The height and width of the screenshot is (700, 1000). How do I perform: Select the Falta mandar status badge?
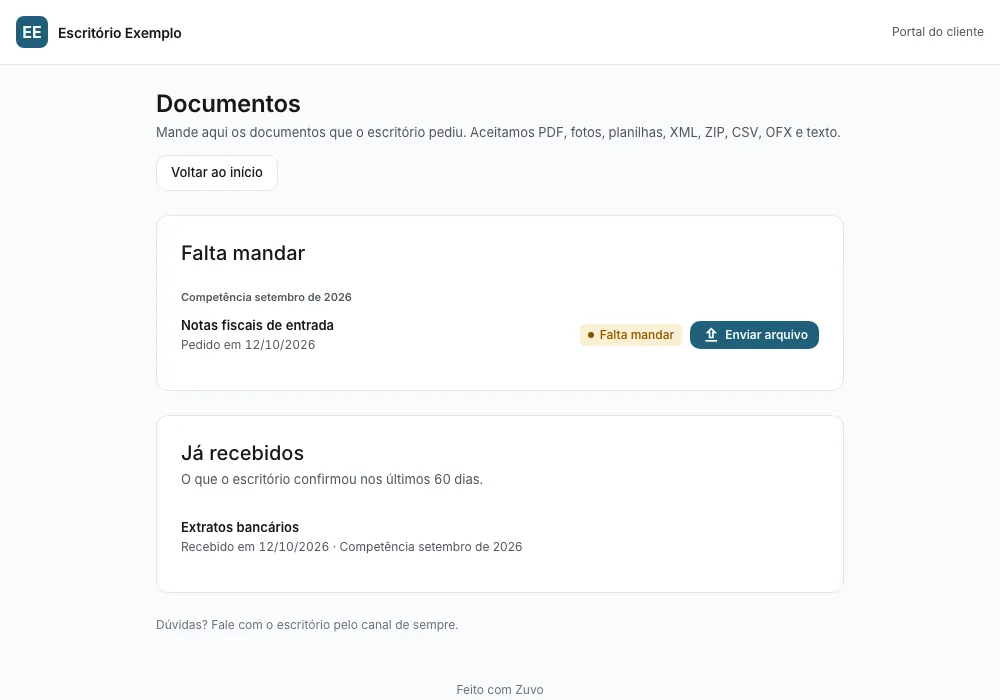point(631,335)
